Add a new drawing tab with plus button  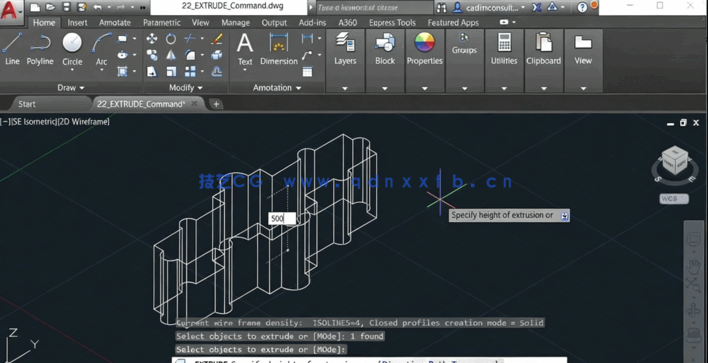(216, 104)
